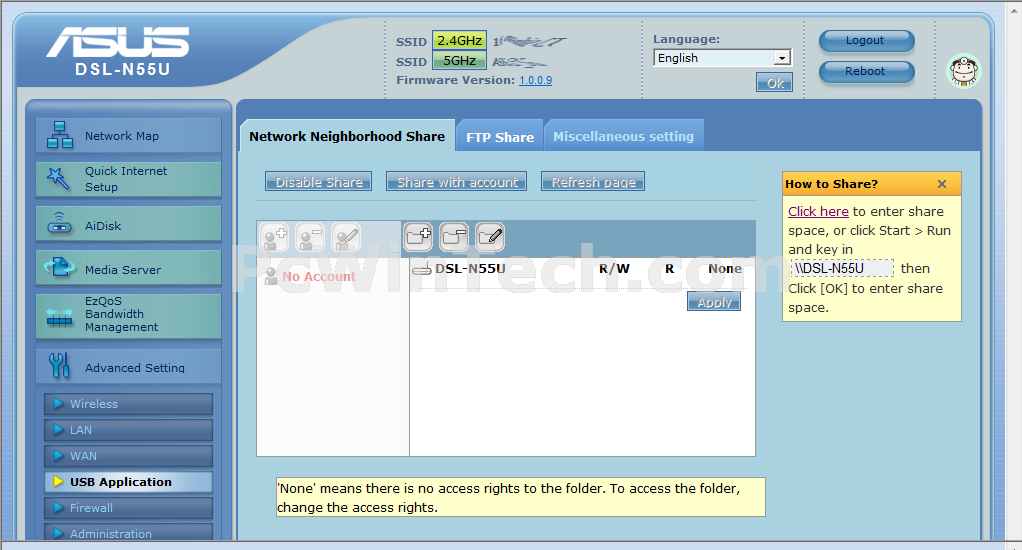This screenshot has width=1022, height=550.
Task: Expand the Administration submenu
Action: 128,533
